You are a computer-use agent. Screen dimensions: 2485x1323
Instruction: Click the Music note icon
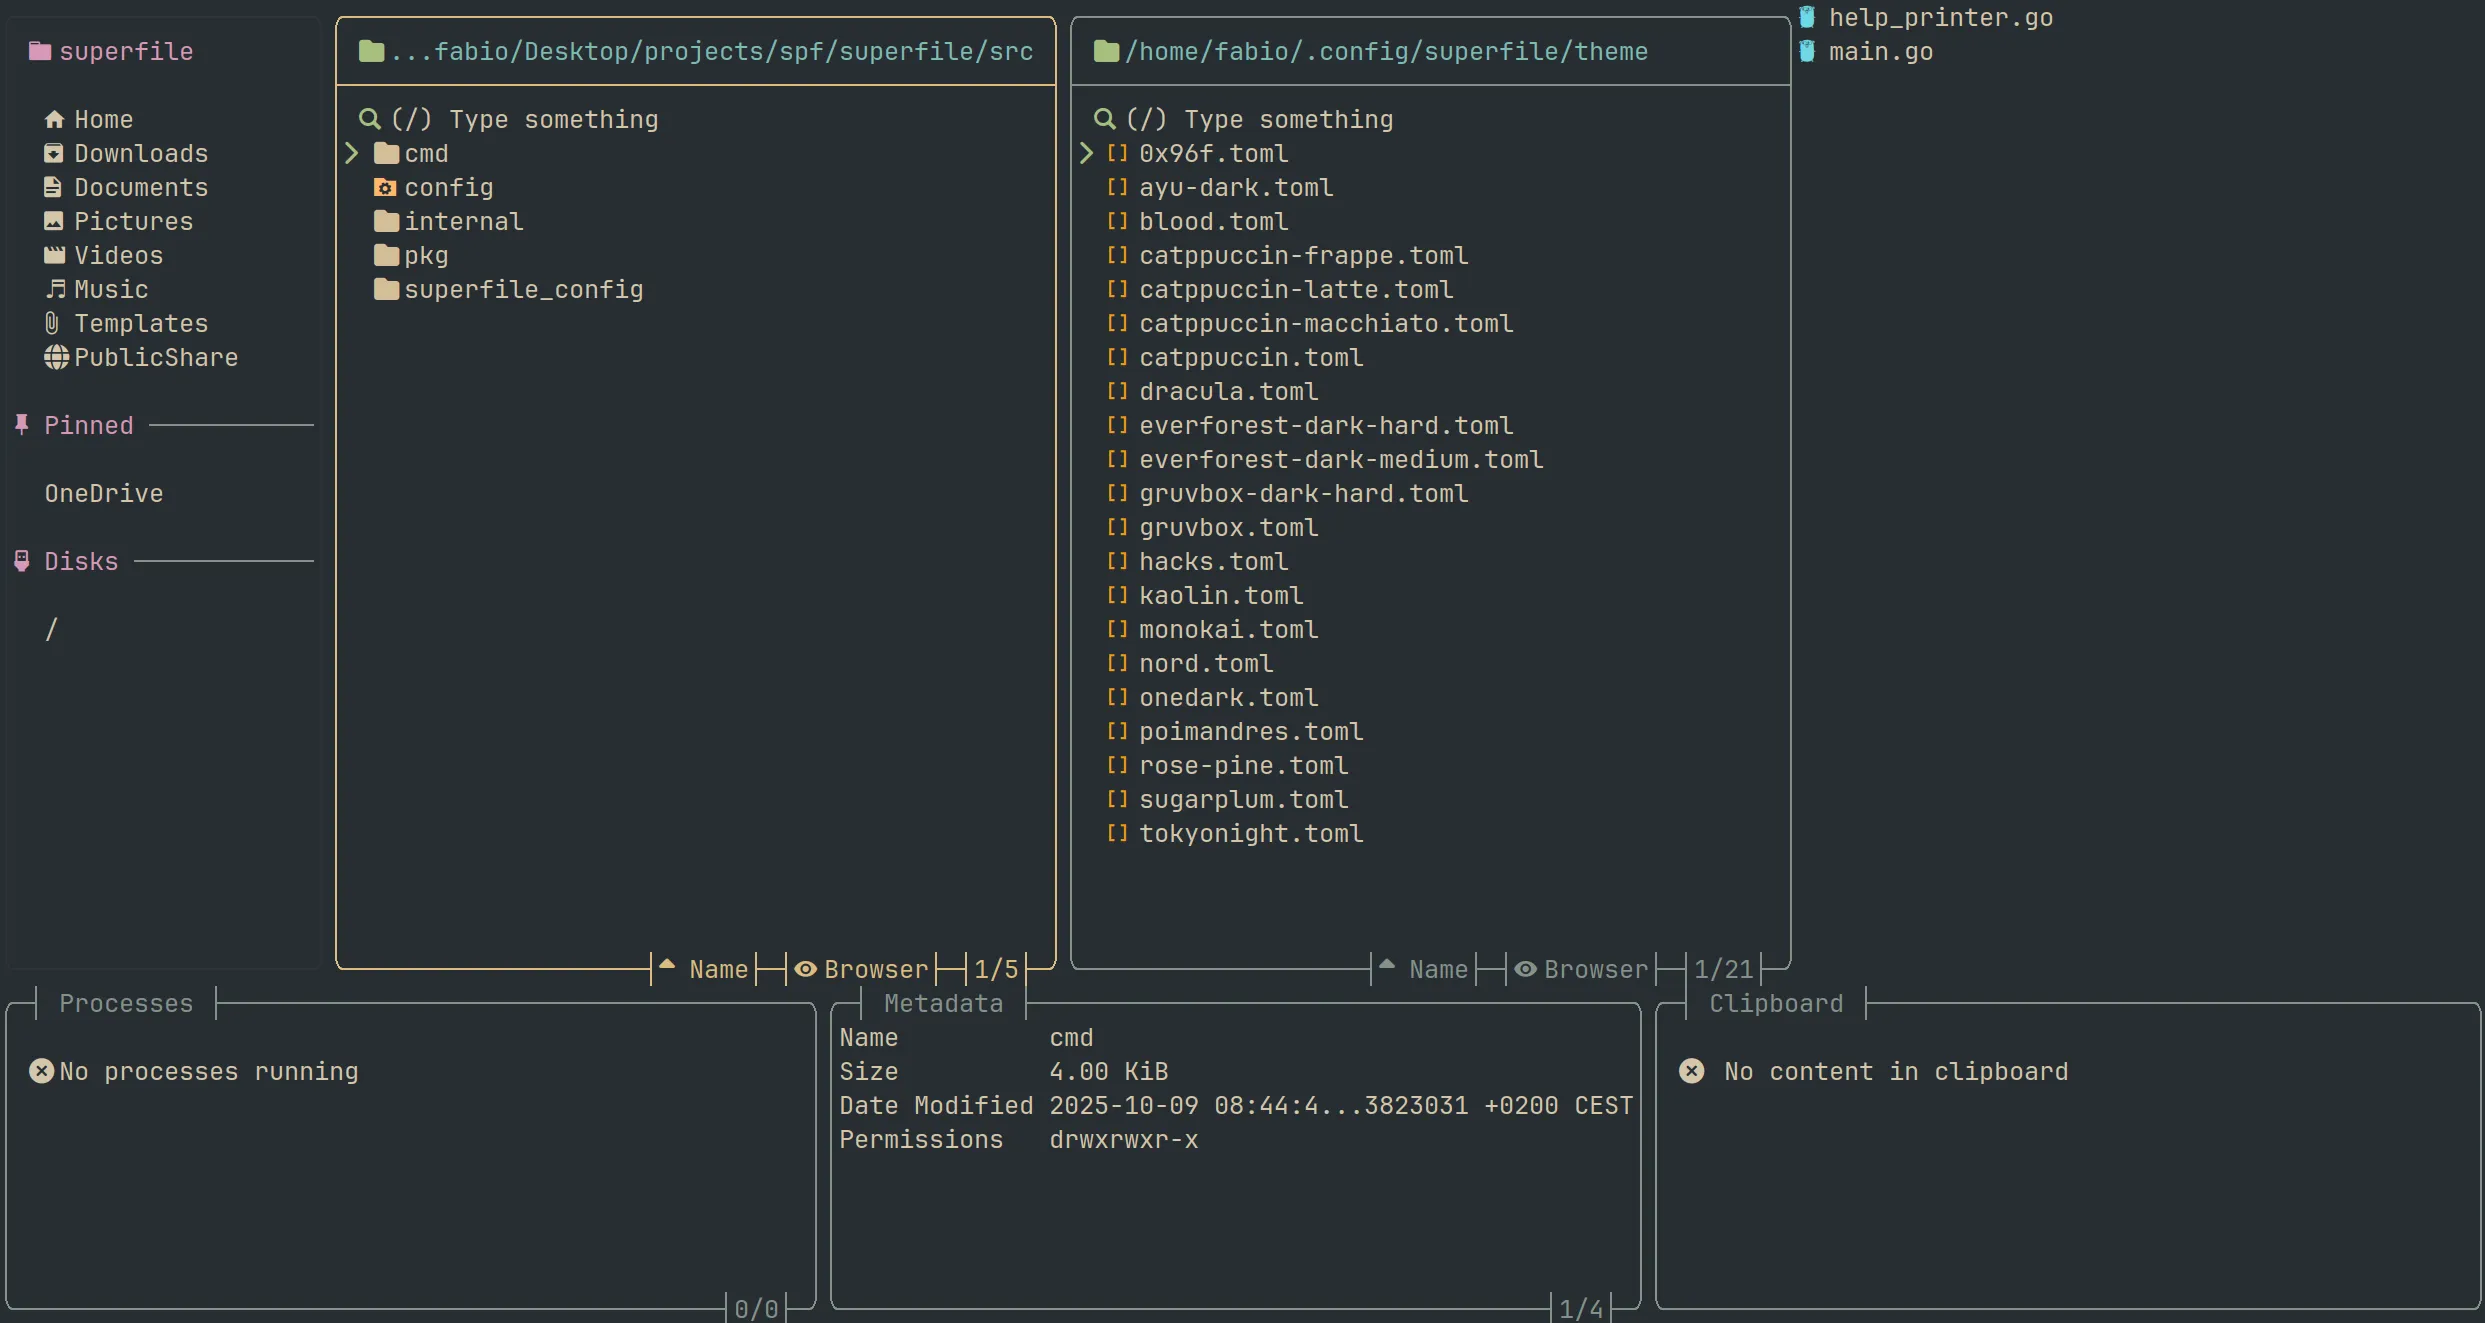tap(55, 289)
